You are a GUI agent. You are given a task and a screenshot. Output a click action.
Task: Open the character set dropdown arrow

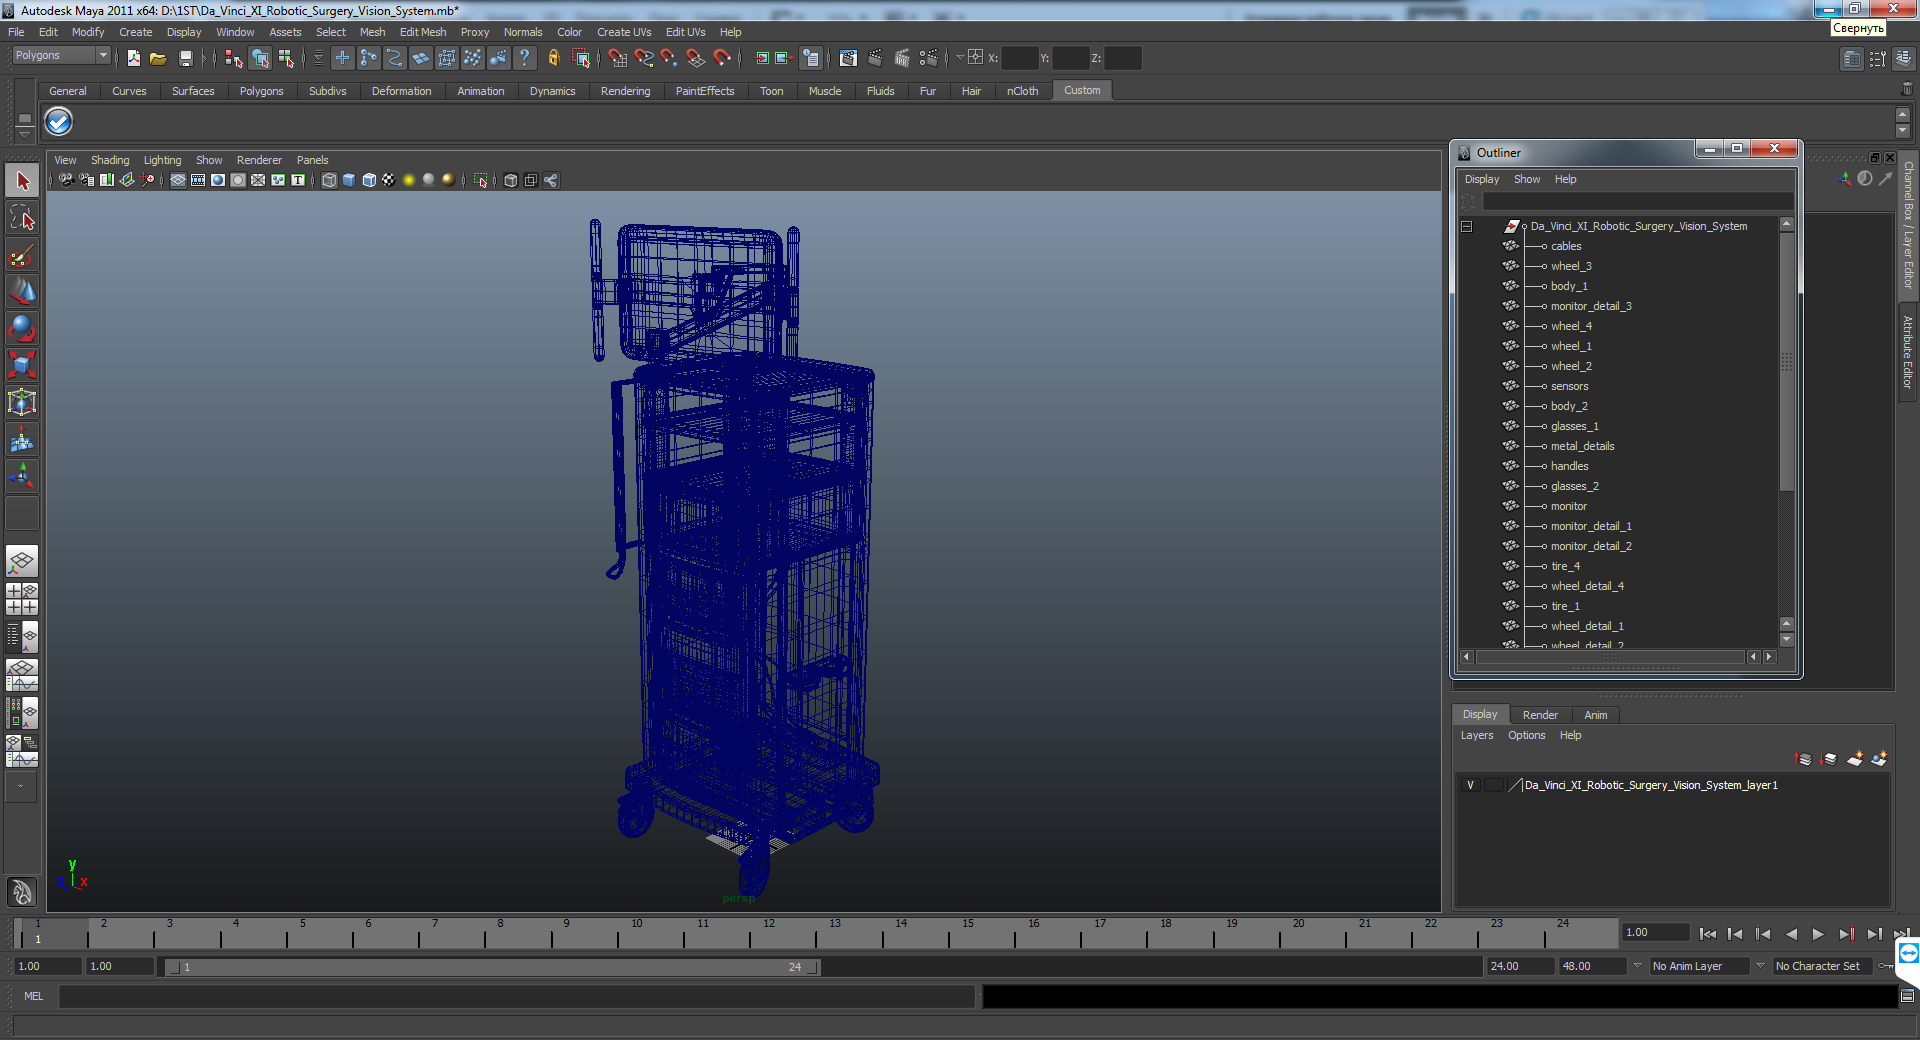pyautogui.click(x=1760, y=966)
